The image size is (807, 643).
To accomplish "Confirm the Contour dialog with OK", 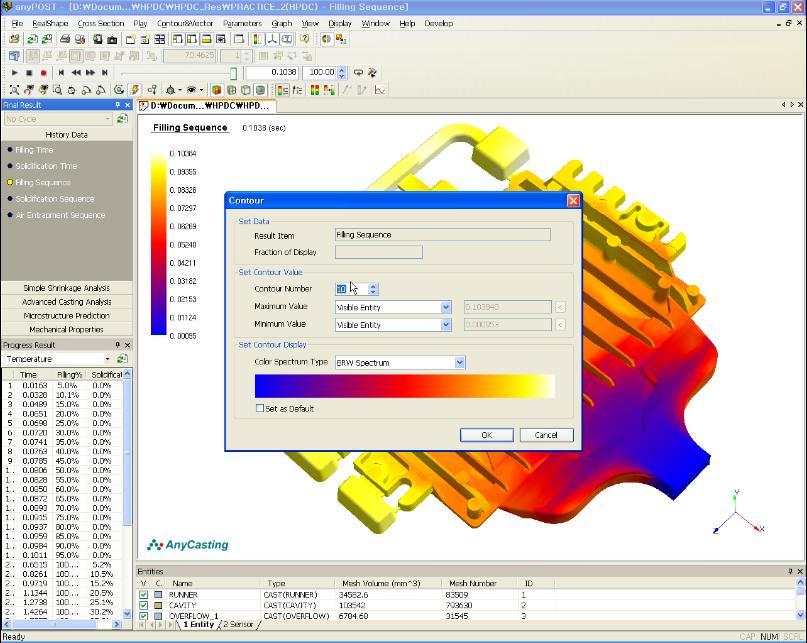I will (486, 435).
